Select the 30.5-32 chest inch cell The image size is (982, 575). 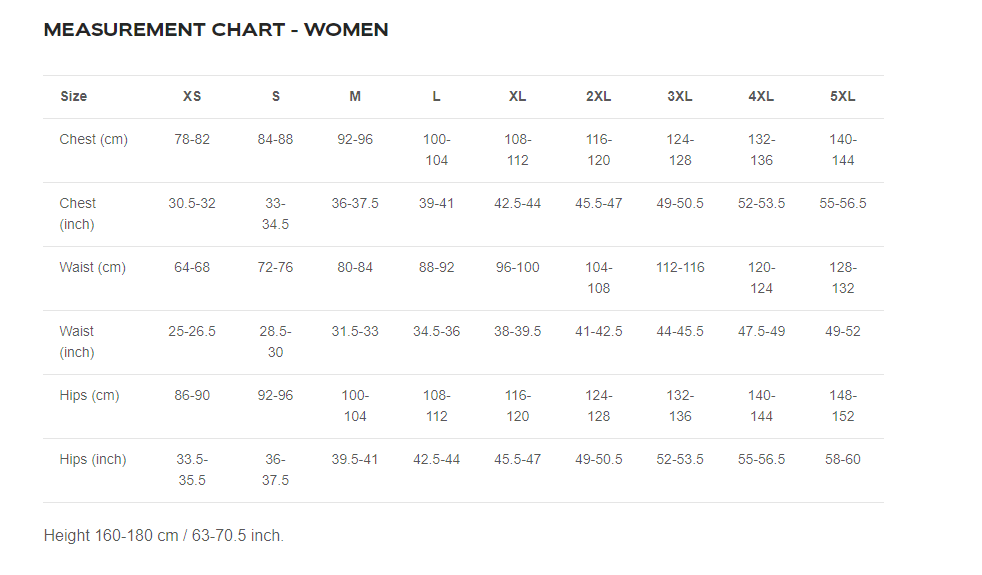[x=192, y=203]
